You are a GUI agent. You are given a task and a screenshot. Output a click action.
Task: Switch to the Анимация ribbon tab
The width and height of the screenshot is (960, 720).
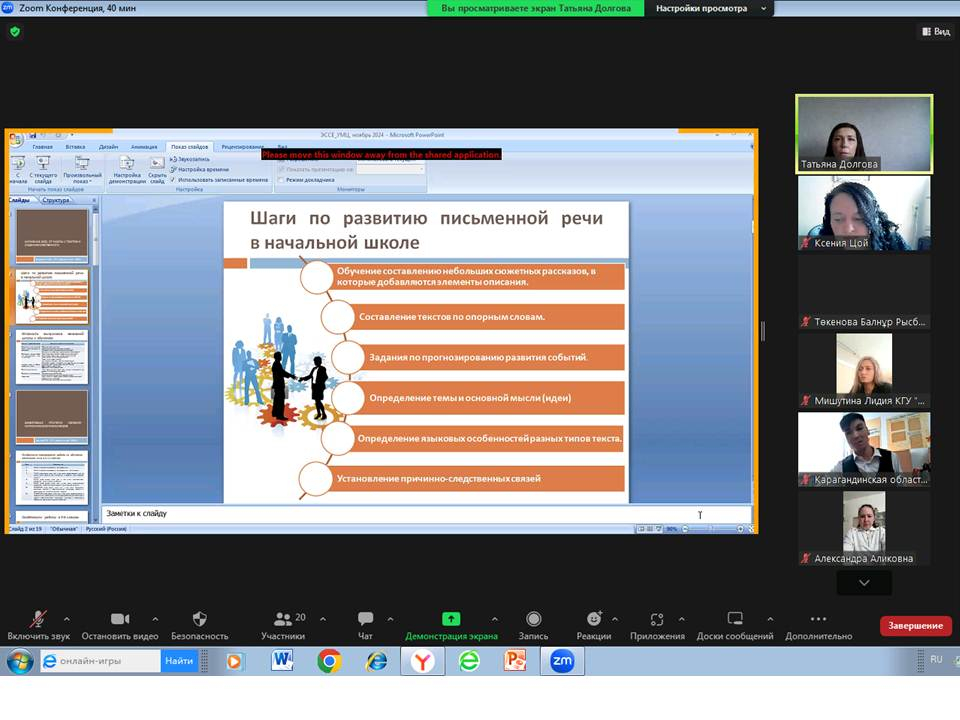[x=144, y=147]
